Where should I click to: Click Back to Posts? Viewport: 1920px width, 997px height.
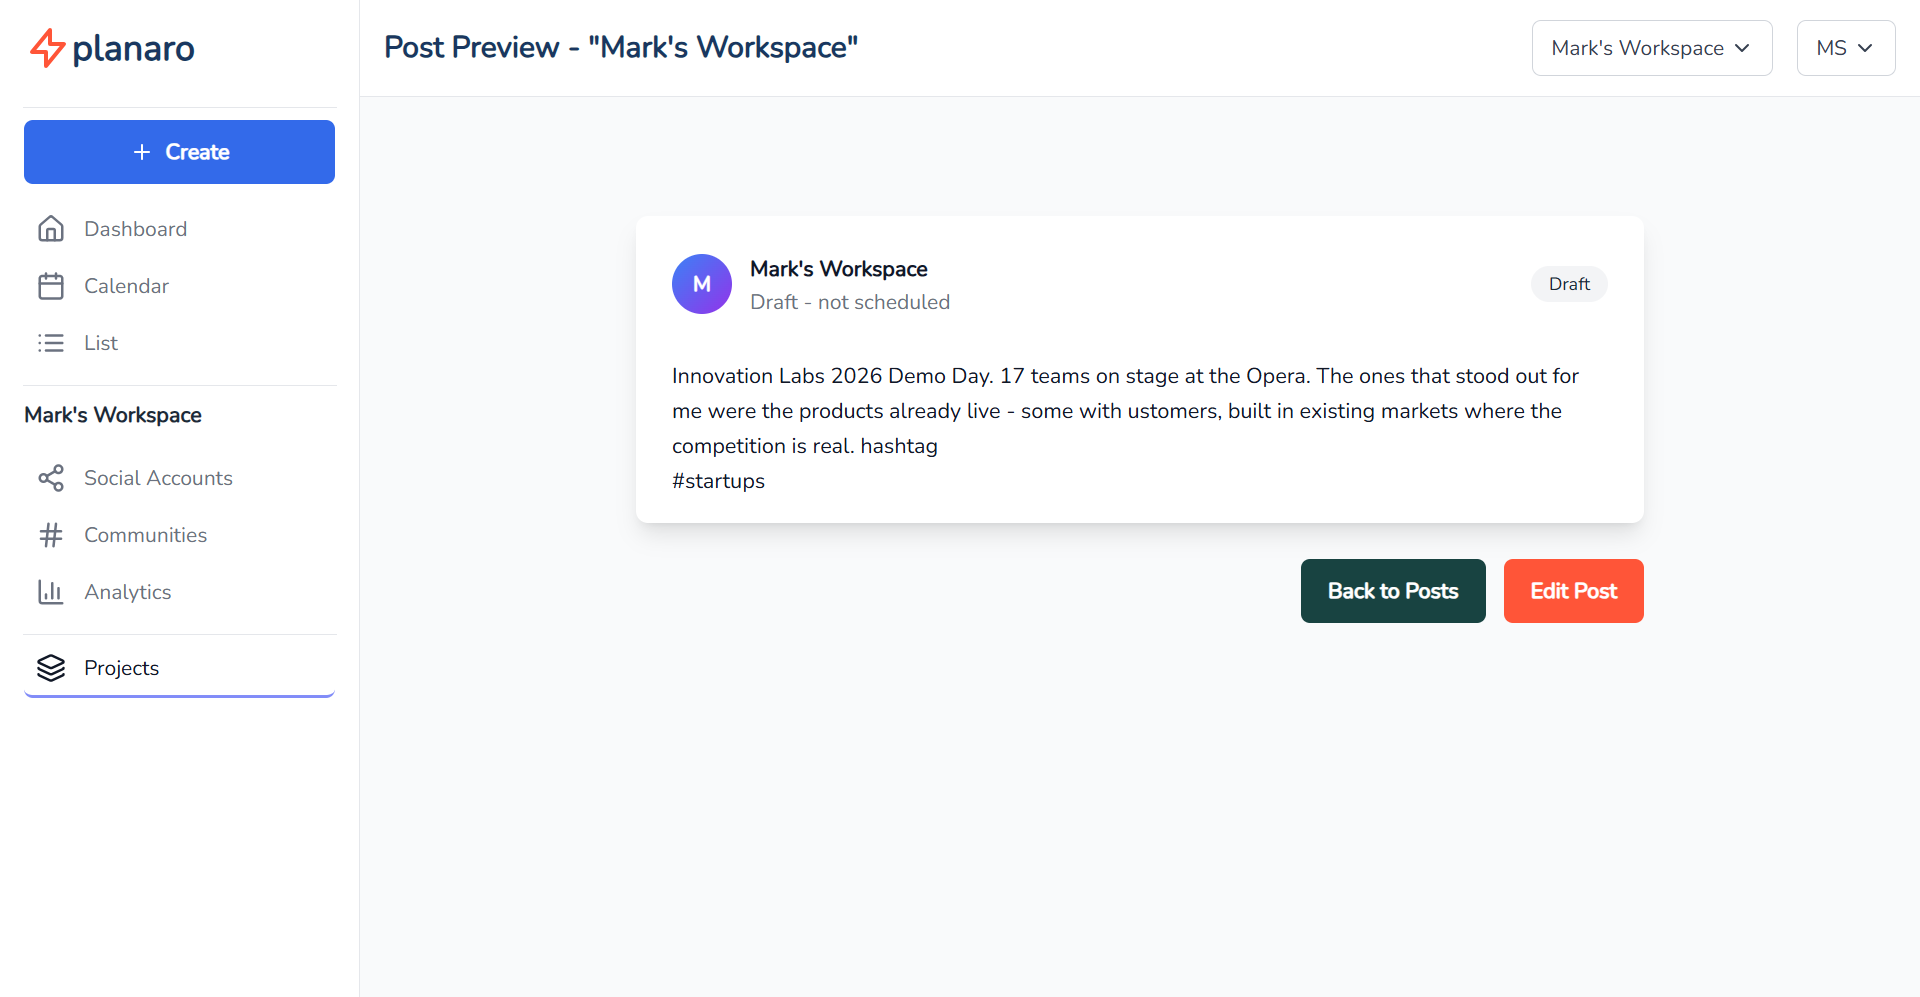point(1393,591)
